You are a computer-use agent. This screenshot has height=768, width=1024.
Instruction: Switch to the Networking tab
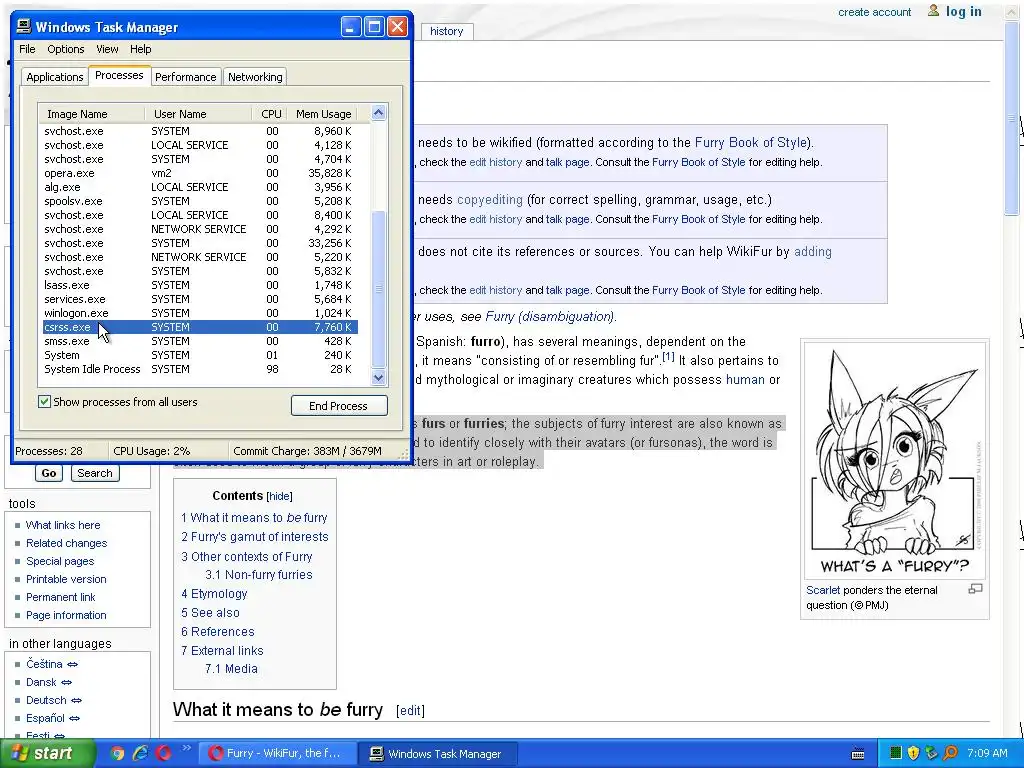point(255,77)
